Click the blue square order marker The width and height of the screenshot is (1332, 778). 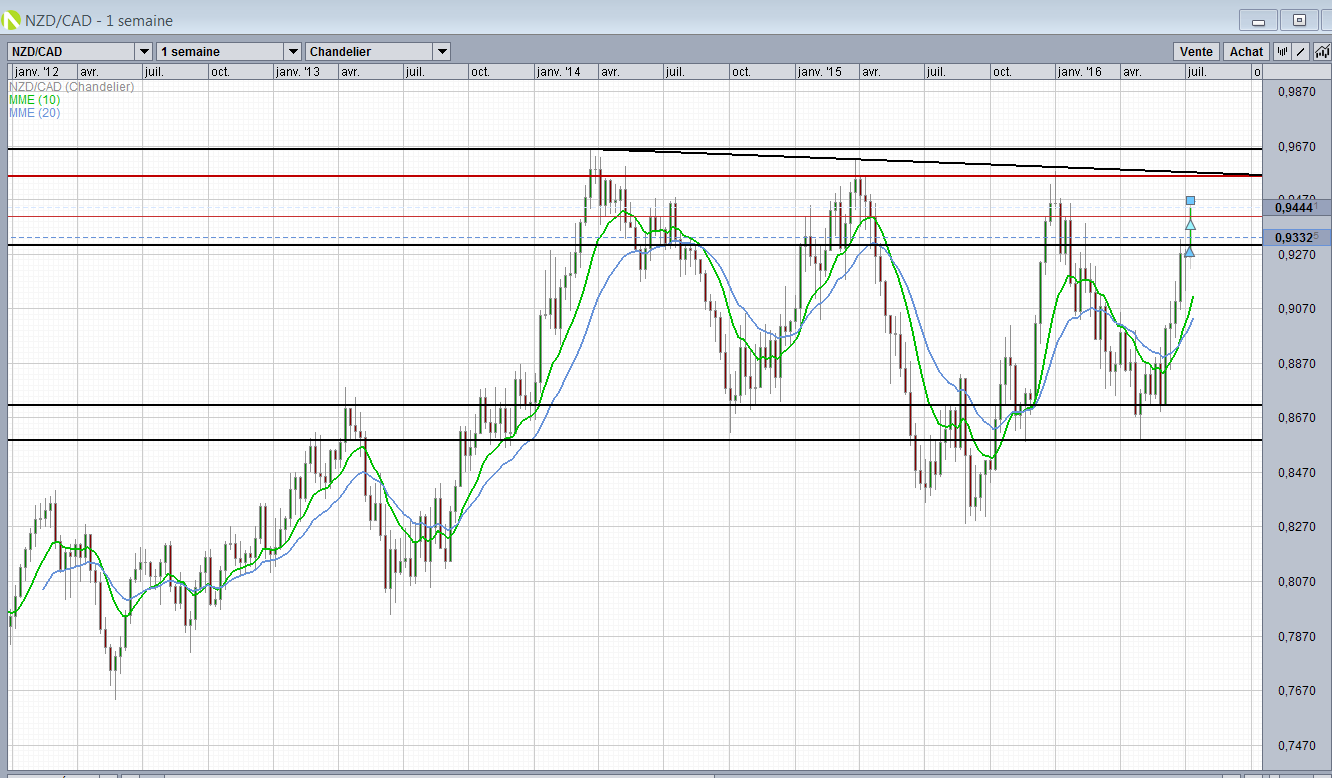1190,200
